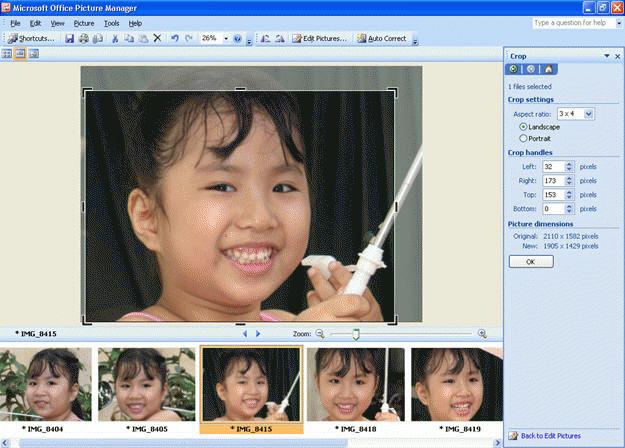625x448 pixels.
Task: Select the Landscape radio button
Action: 524,127
